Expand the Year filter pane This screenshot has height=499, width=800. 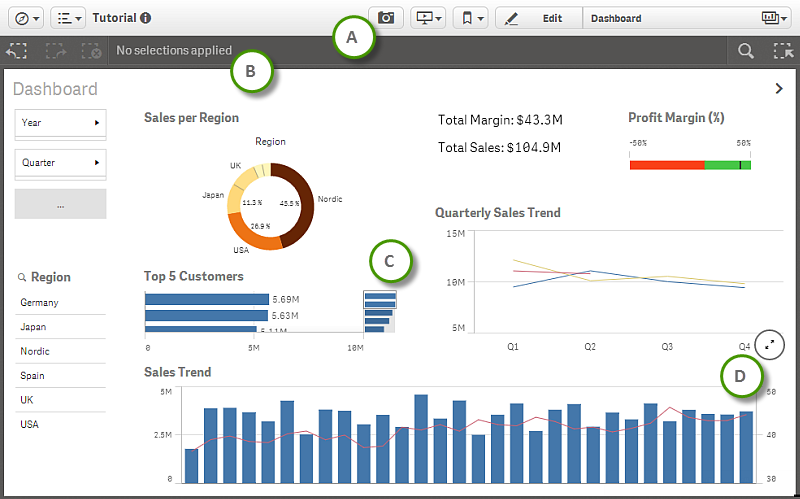[x=60, y=122]
